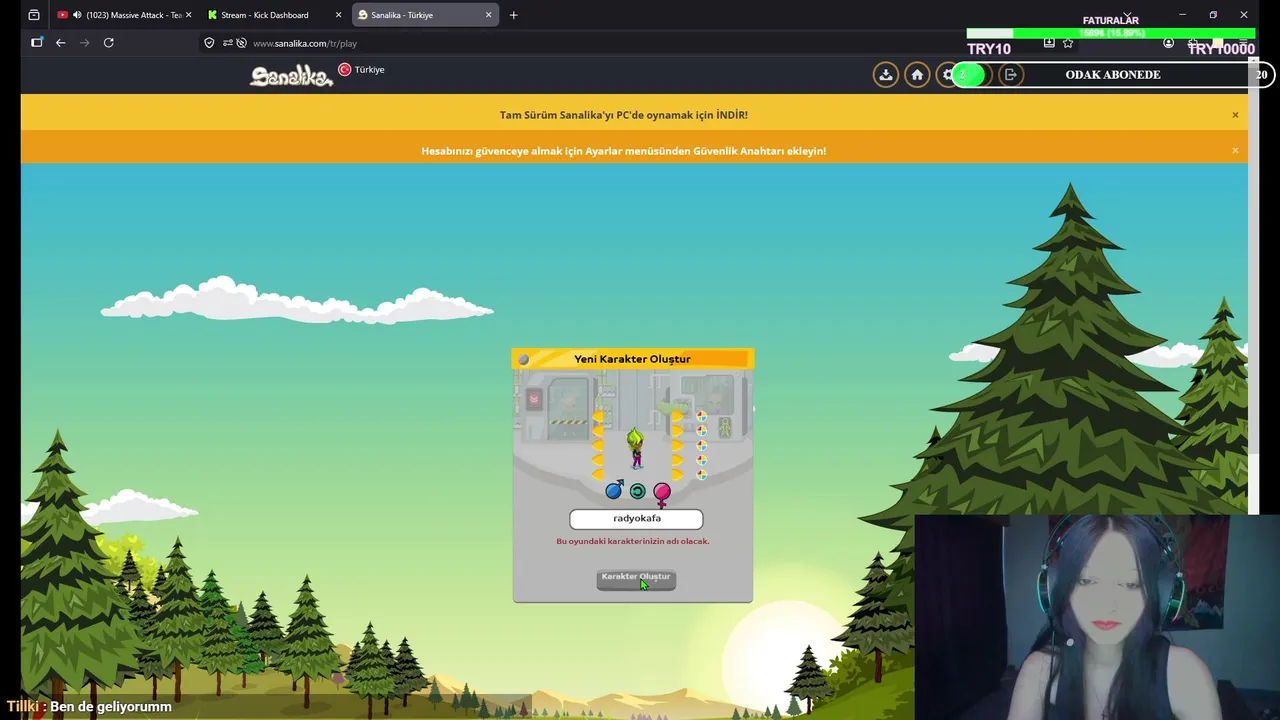Screen dimensions: 1280x720
Task: Click the third left yellow arrow beside character
Action: coord(598,445)
